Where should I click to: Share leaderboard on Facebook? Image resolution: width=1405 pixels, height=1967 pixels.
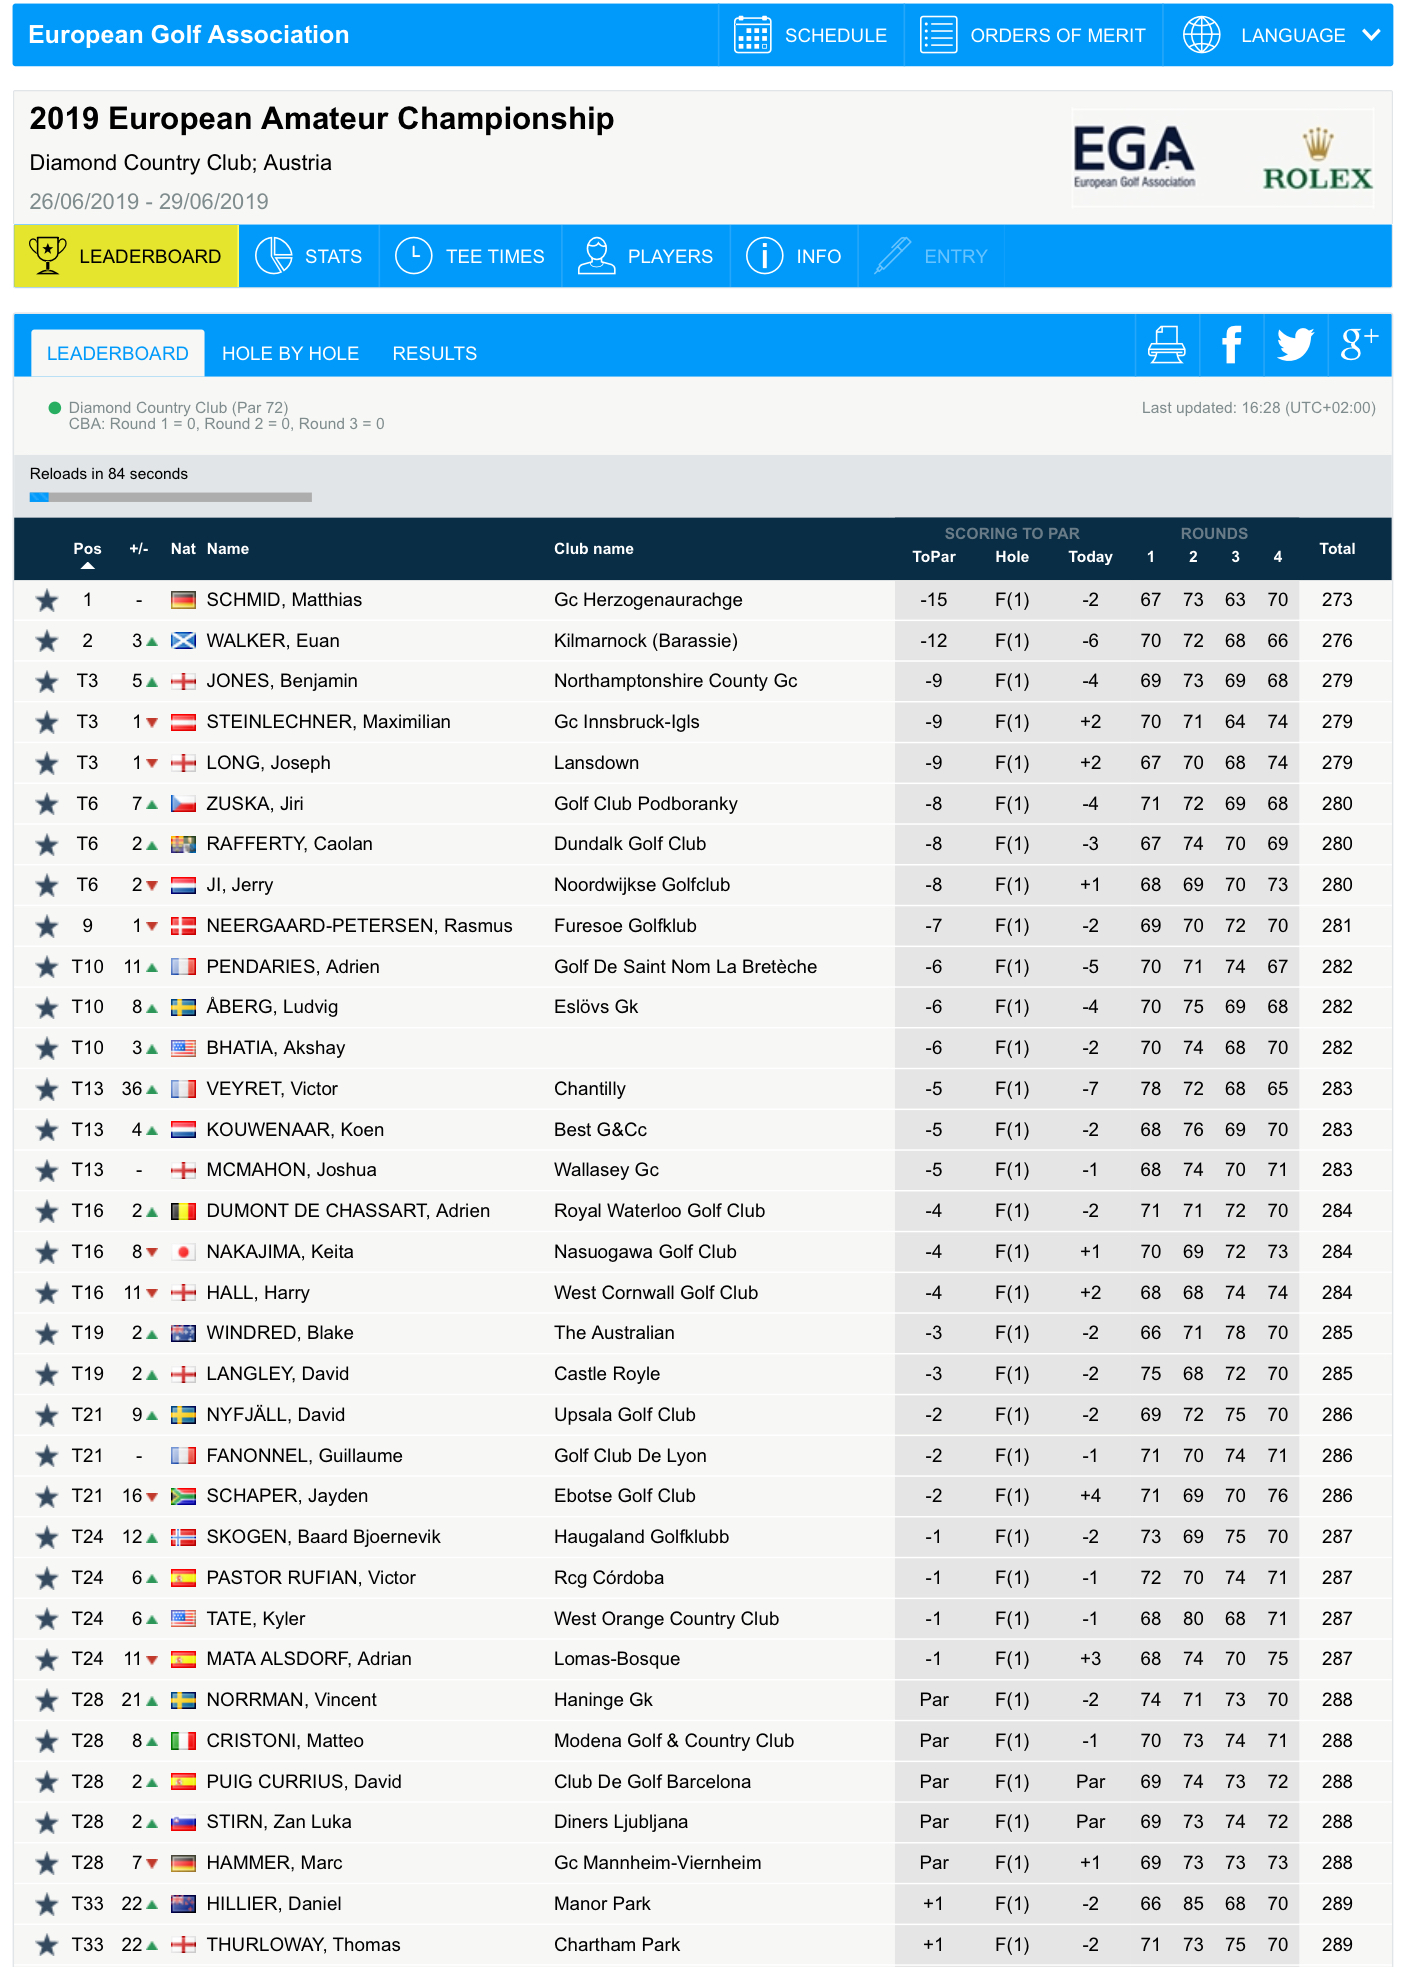[x=1231, y=345]
